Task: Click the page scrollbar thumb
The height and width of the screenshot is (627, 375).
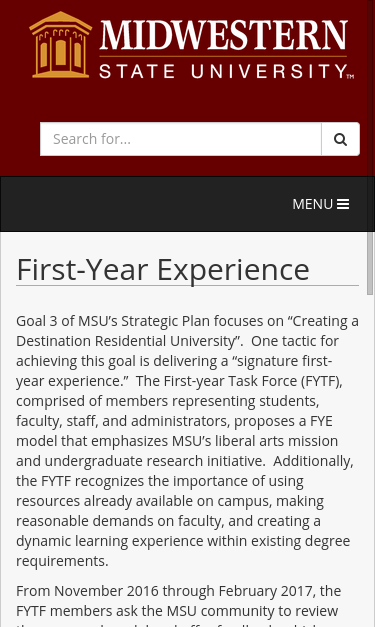Action: [370, 264]
